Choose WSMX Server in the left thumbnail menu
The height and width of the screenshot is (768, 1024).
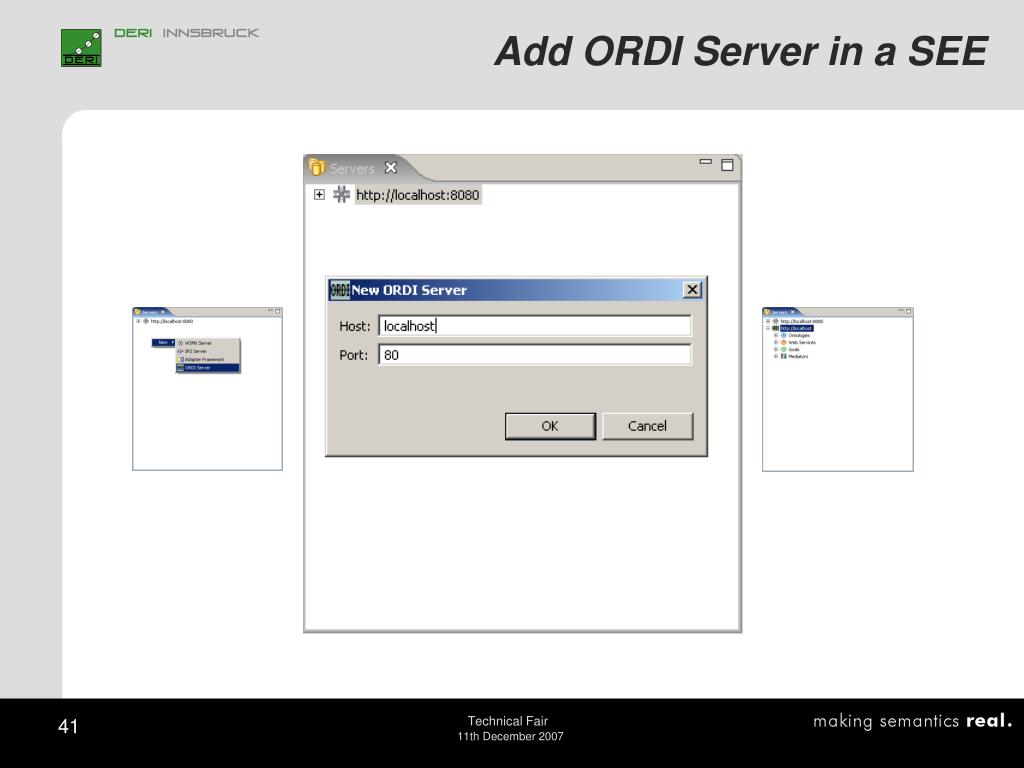click(208, 343)
